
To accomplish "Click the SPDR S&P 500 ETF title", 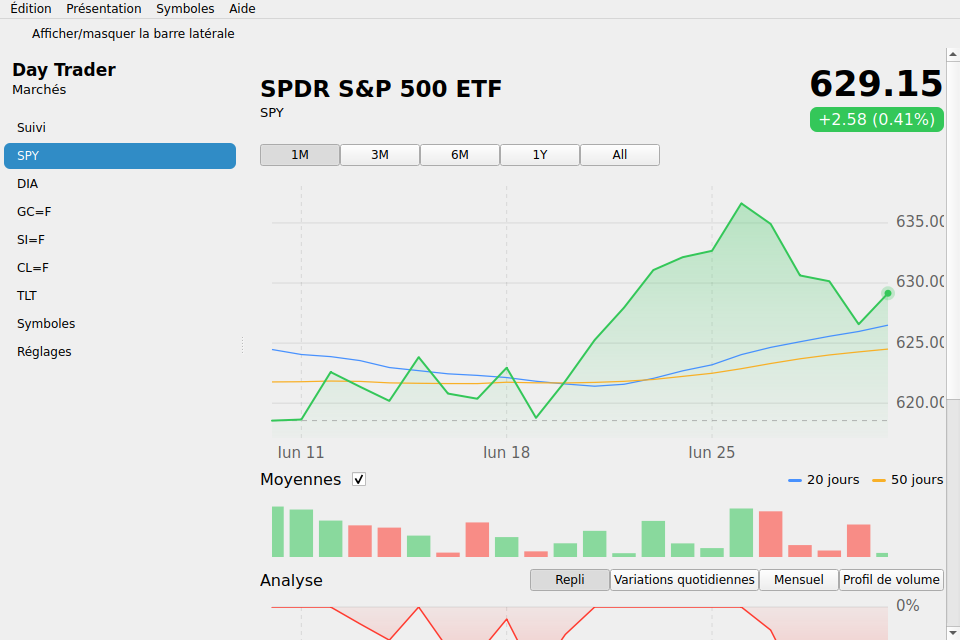I will pyautogui.click(x=381, y=89).
